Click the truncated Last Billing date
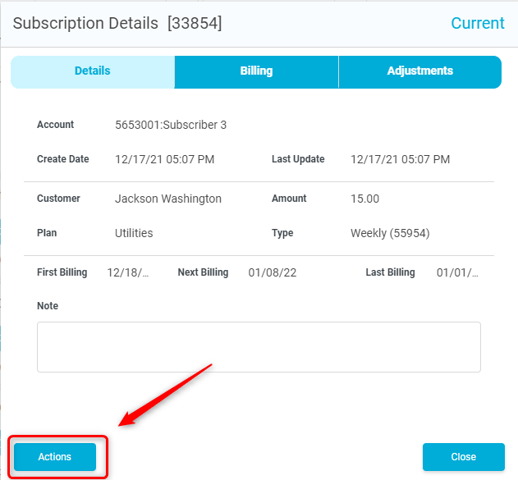Image resolution: width=518 pixels, height=480 pixels. (x=457, y=273)
